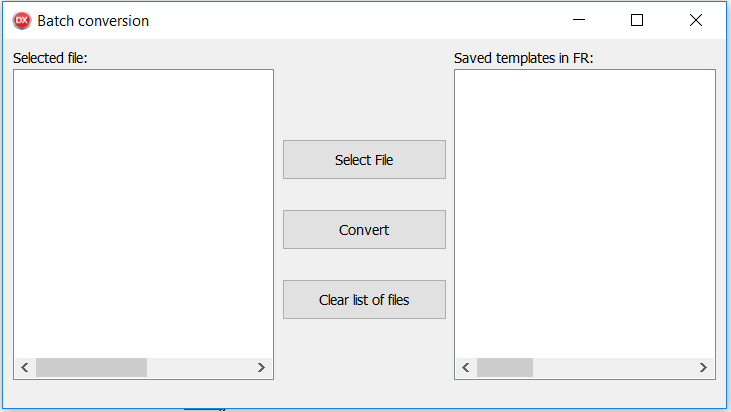Maximize the Batch conversion window
731x412 pixels.
click(637, 20)
